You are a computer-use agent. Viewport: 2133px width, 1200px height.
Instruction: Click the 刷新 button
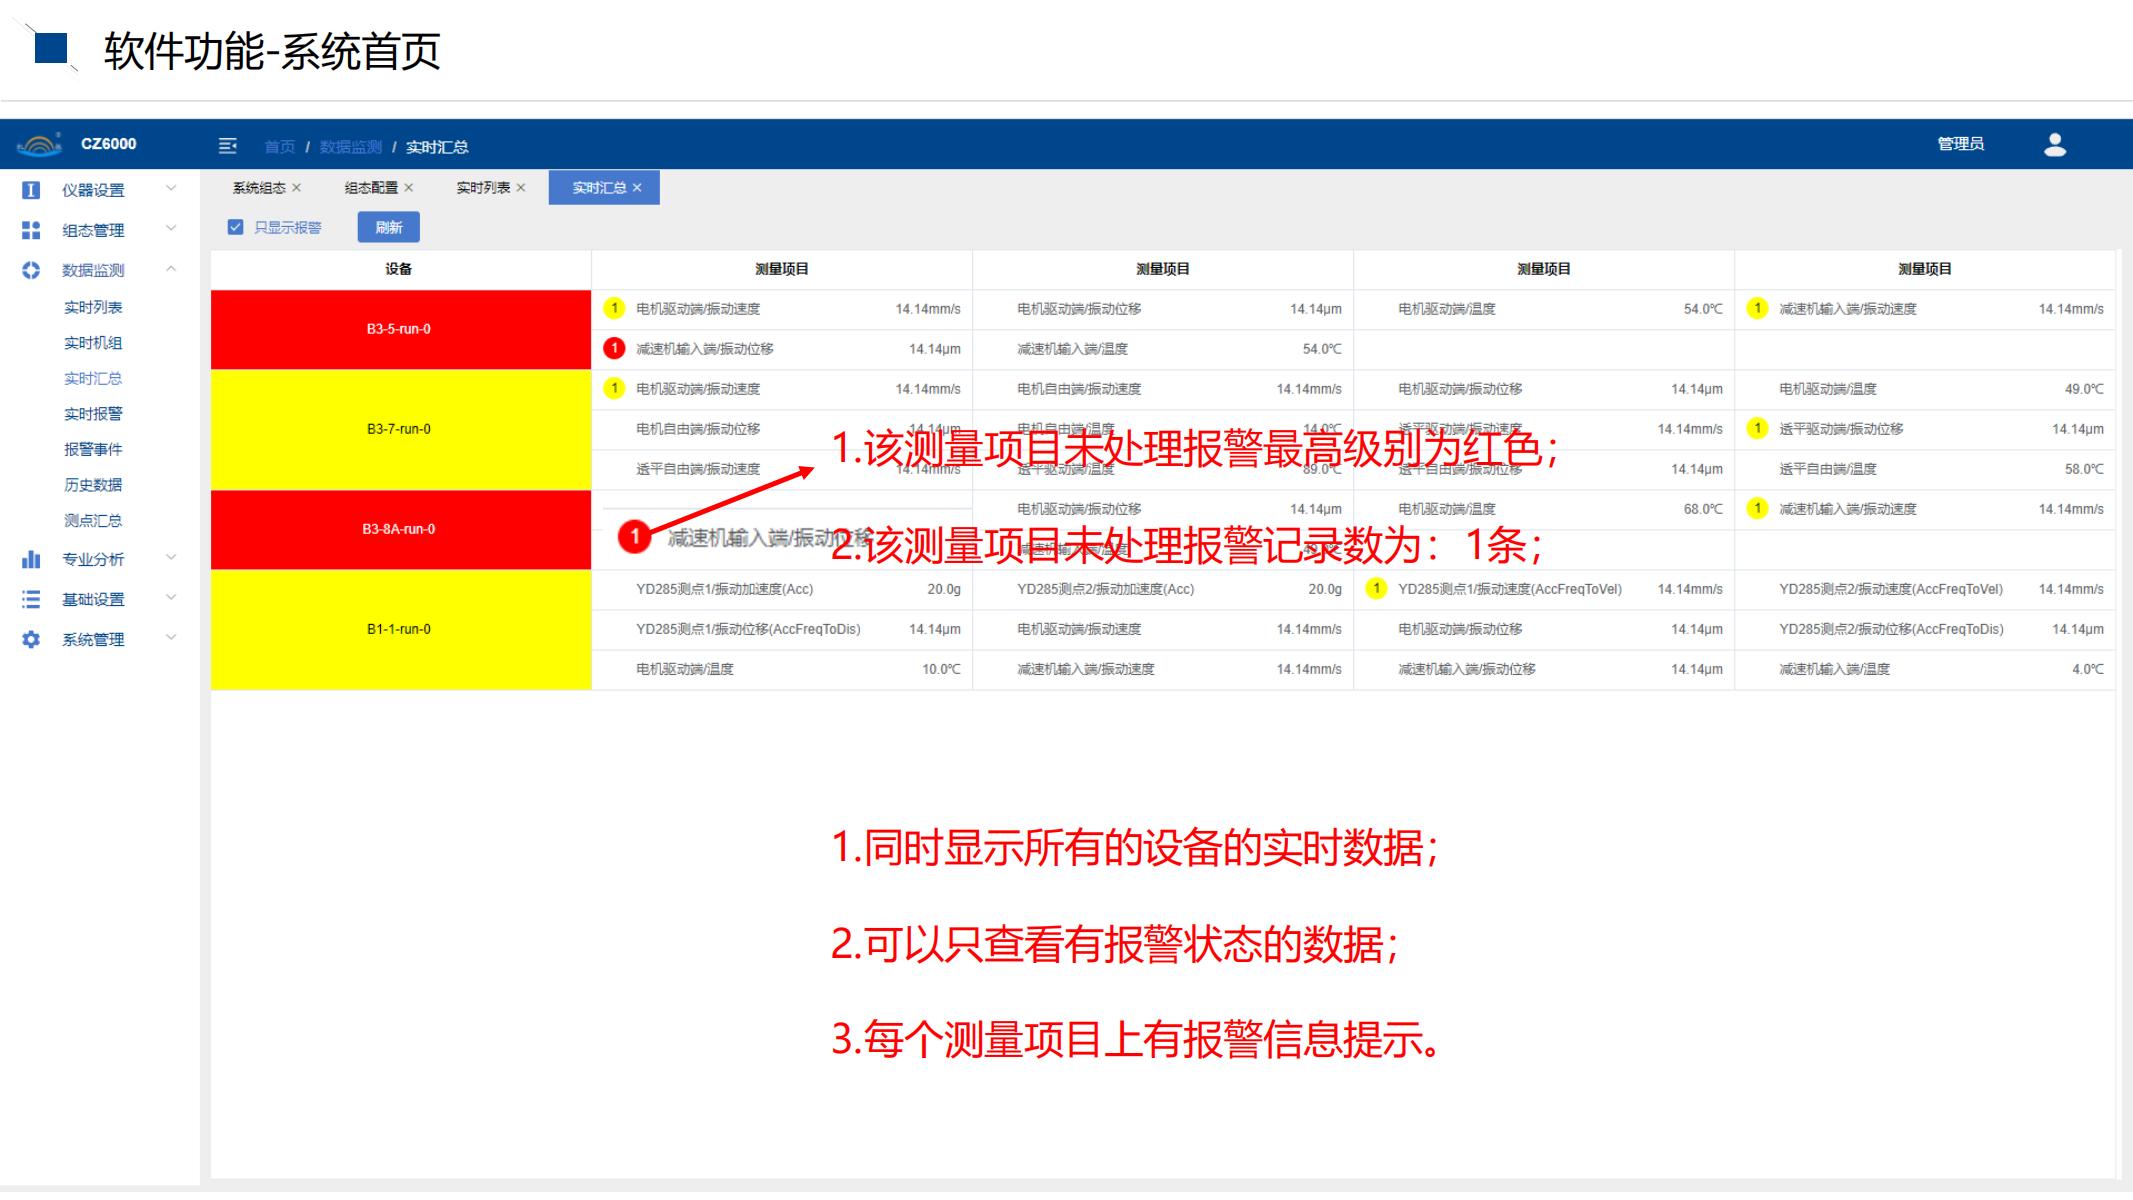[x=388, y=227]
